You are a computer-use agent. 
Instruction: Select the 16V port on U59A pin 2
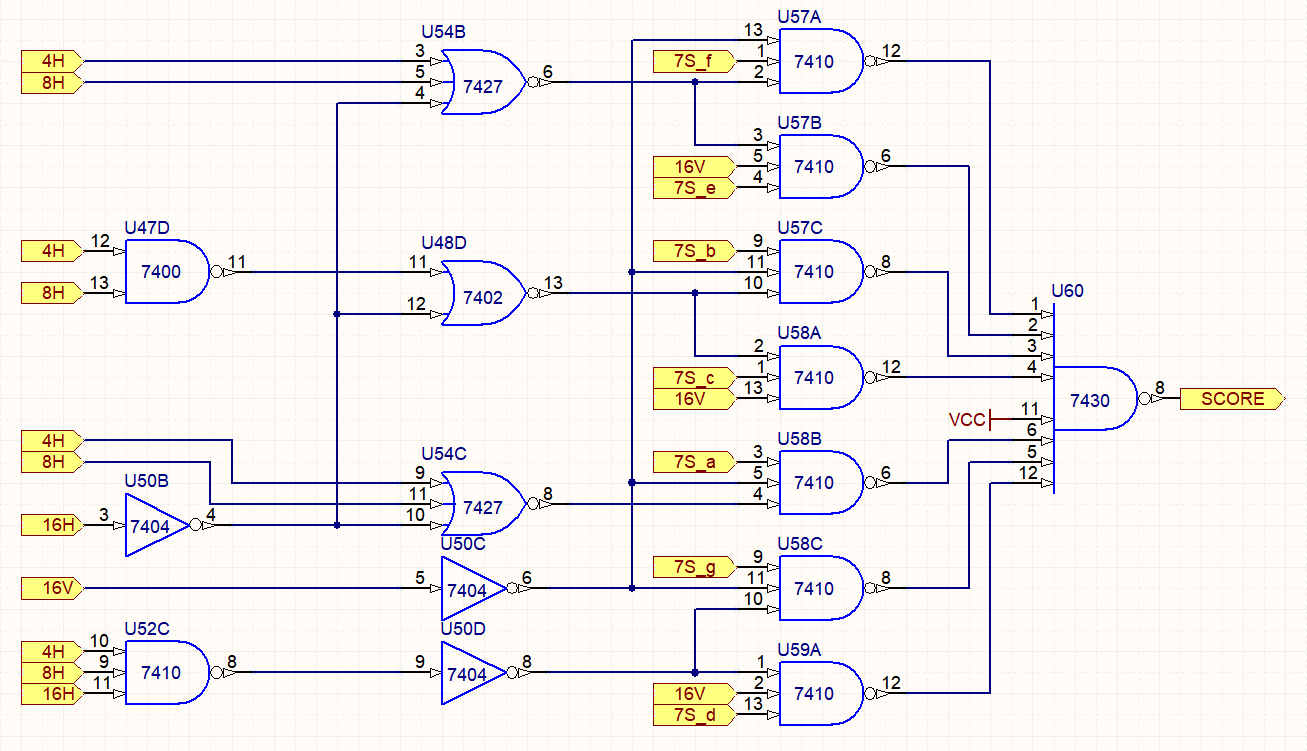coord(693,694)
